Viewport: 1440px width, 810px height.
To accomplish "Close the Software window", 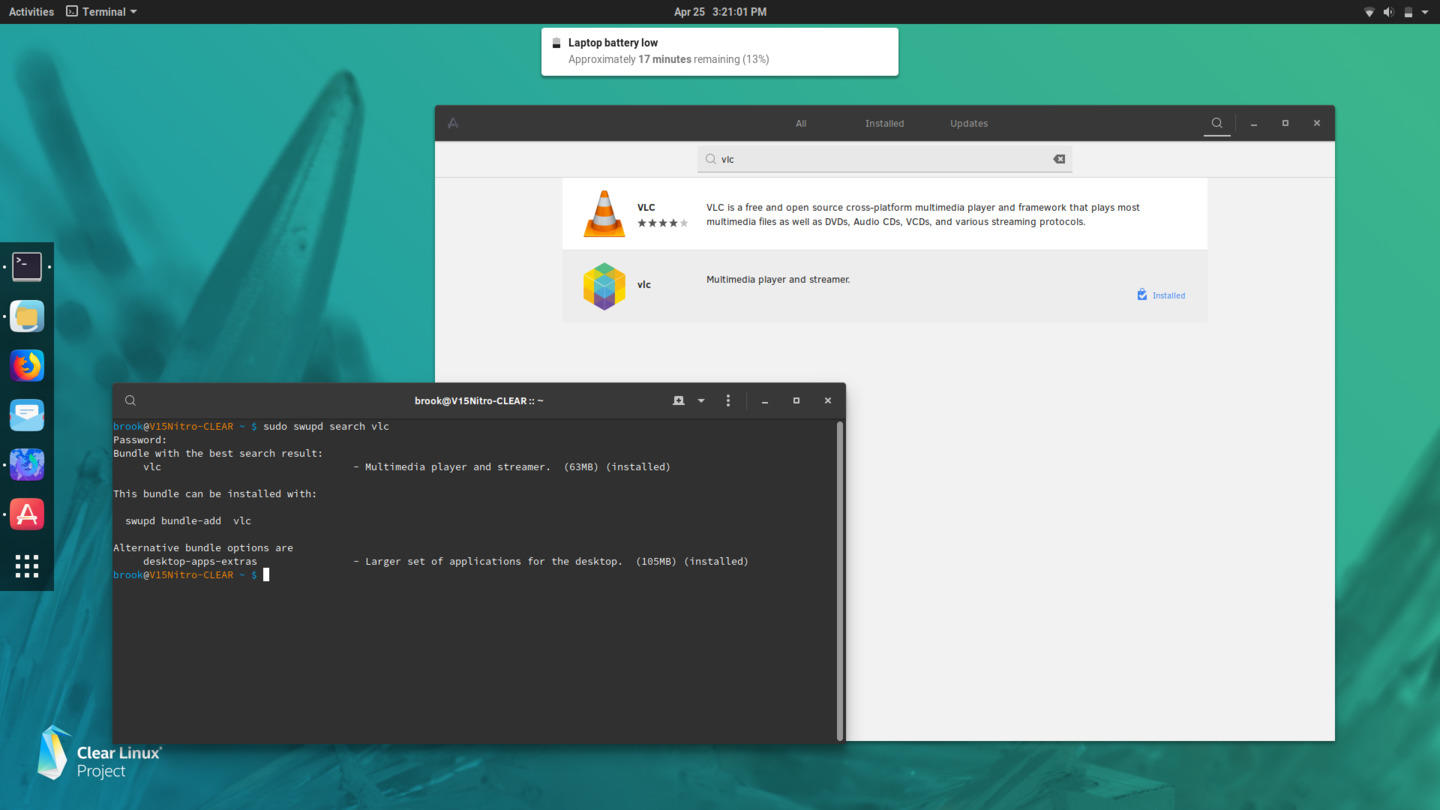I will tap(1317, 123).
